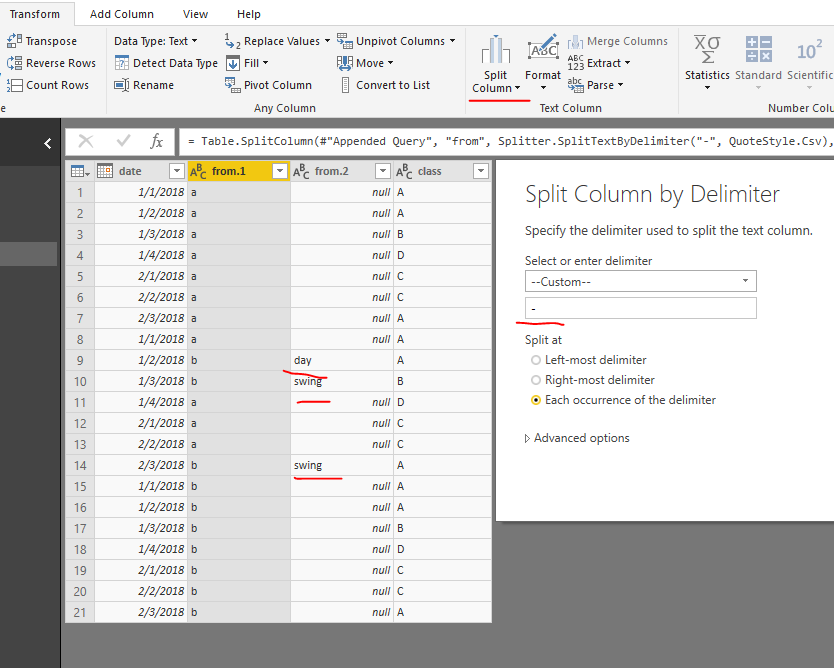Click the Unpivot Columns icon
834x668 pixels.
pos(345,41)
